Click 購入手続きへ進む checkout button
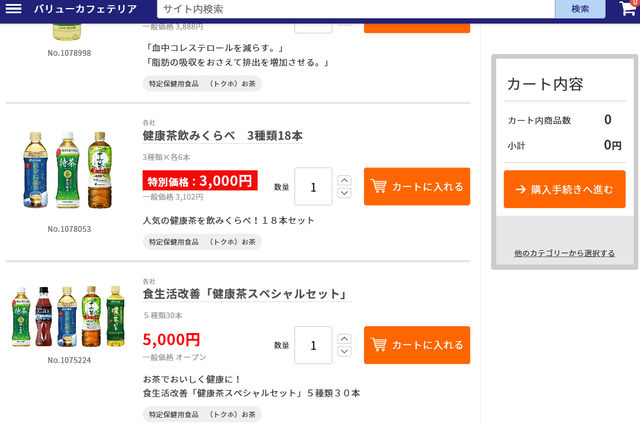 pyautogui.click(x=564, y=189)
